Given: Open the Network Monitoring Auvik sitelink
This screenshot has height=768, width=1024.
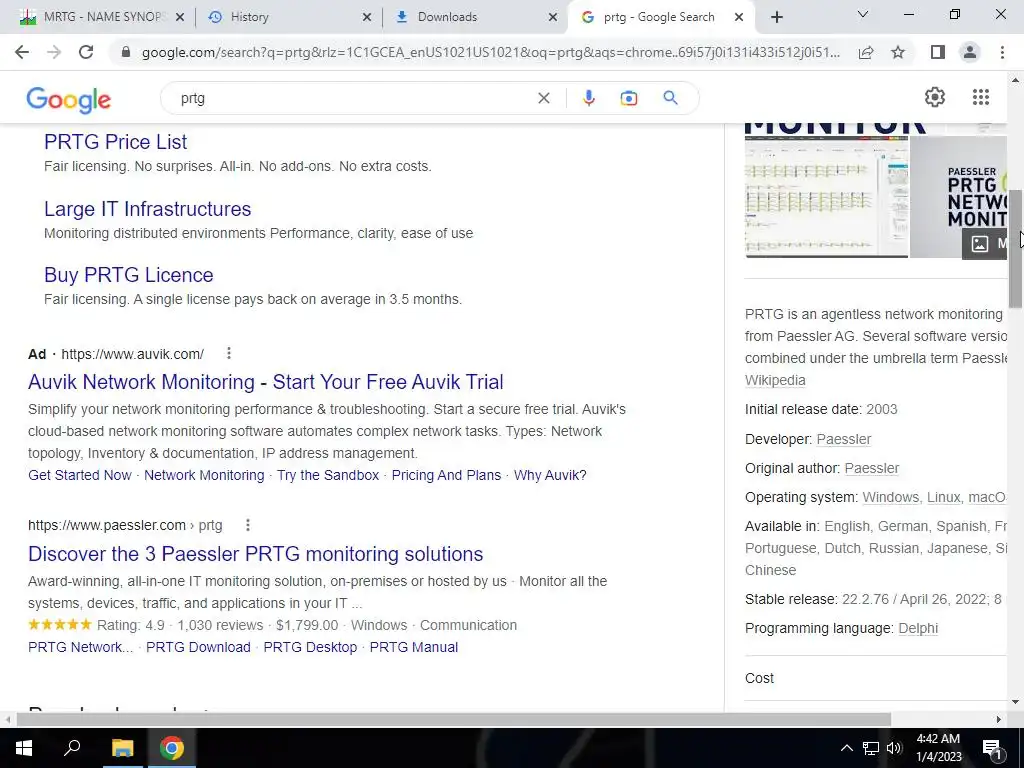Looking at the screenshot, I should (x=204, y=475).
